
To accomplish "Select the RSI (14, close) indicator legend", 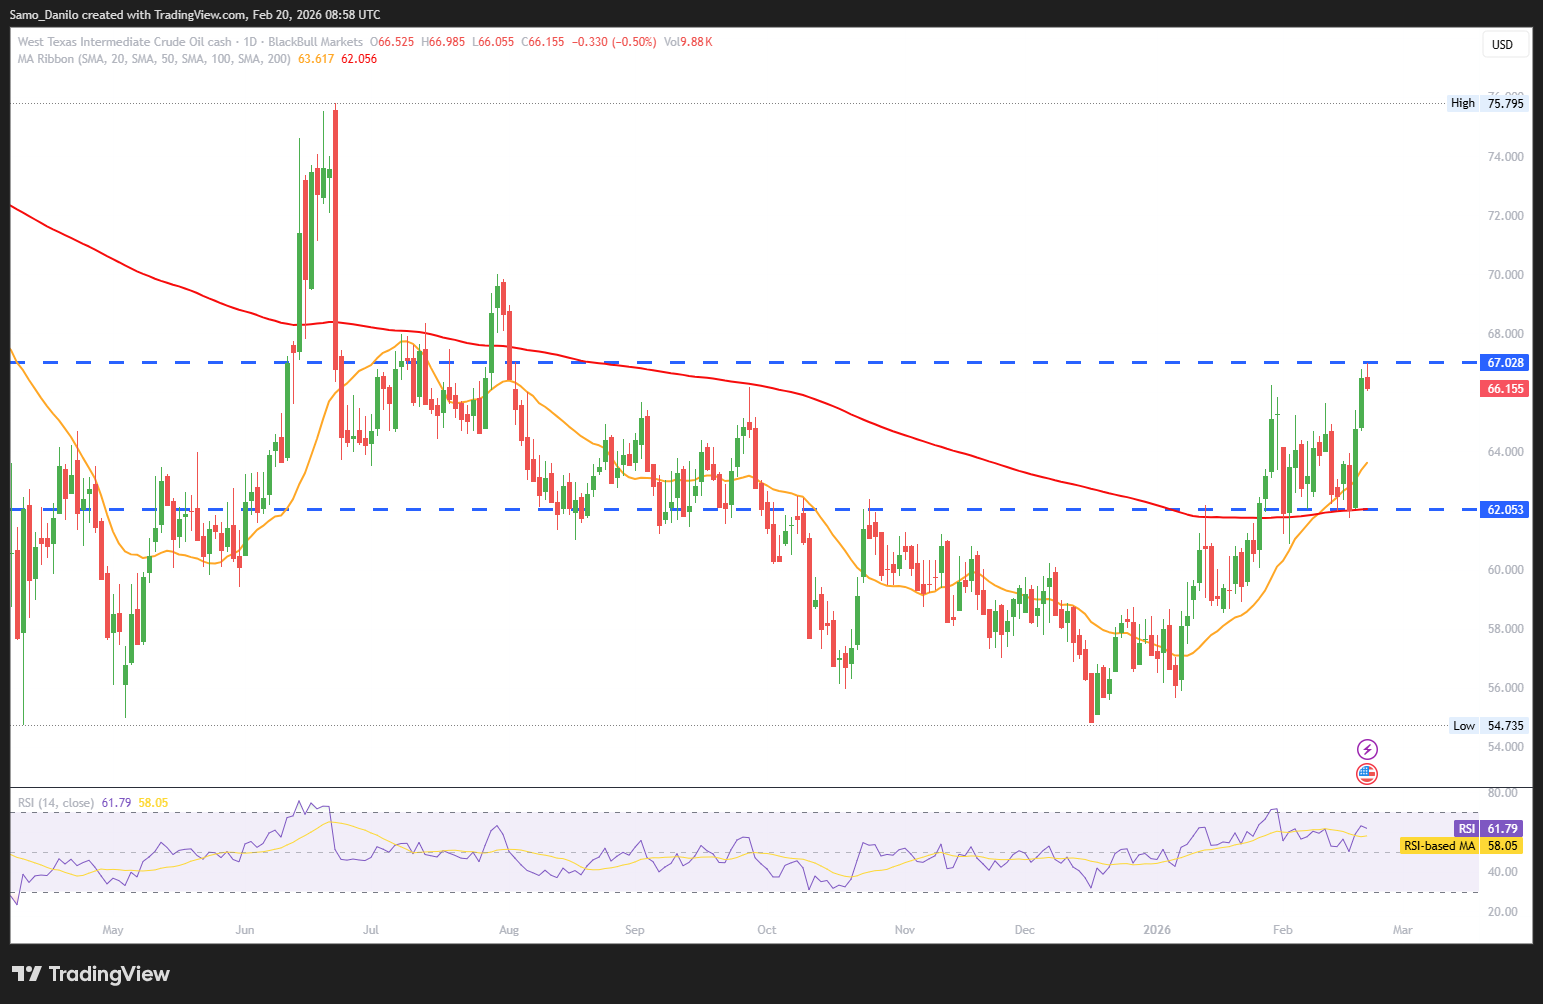I will click(55, 803).
